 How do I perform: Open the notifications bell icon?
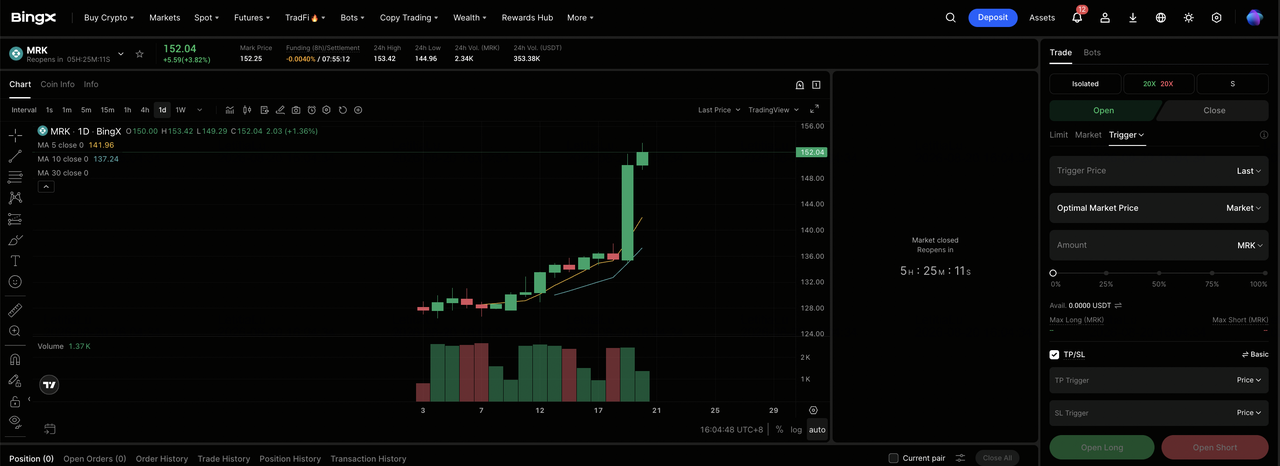pos(1077,17)
